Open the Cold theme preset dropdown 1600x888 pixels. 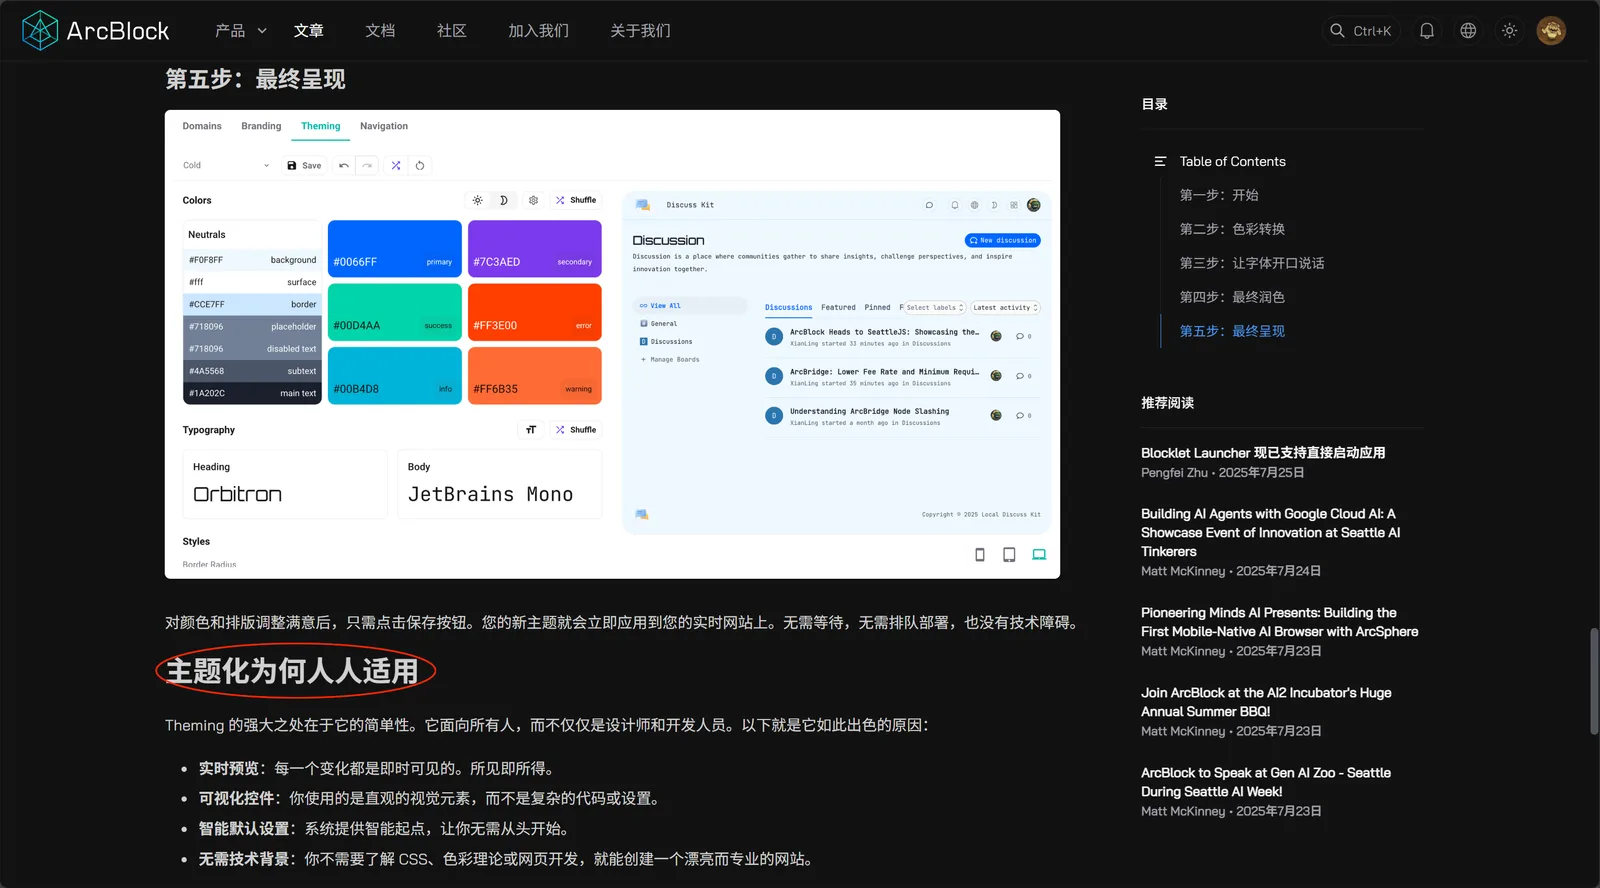pos(226,166)
